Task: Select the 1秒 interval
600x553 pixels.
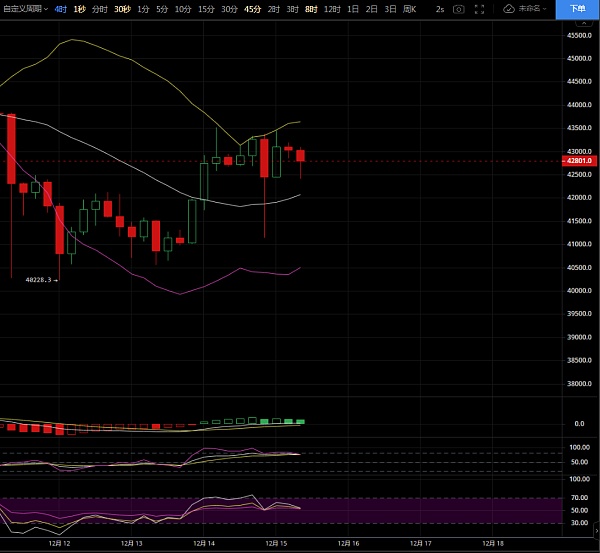Action: [79, 8]
